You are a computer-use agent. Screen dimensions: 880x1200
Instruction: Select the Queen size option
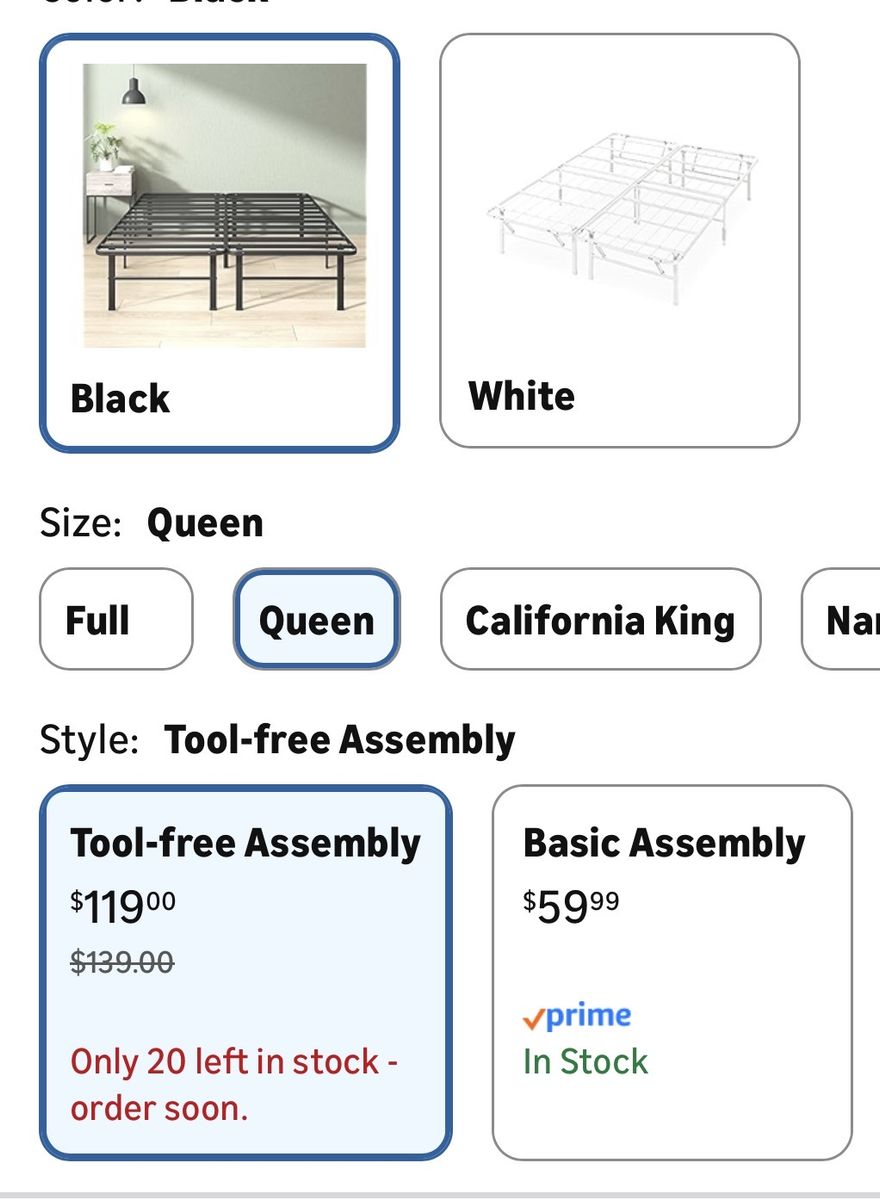point(316,620)
